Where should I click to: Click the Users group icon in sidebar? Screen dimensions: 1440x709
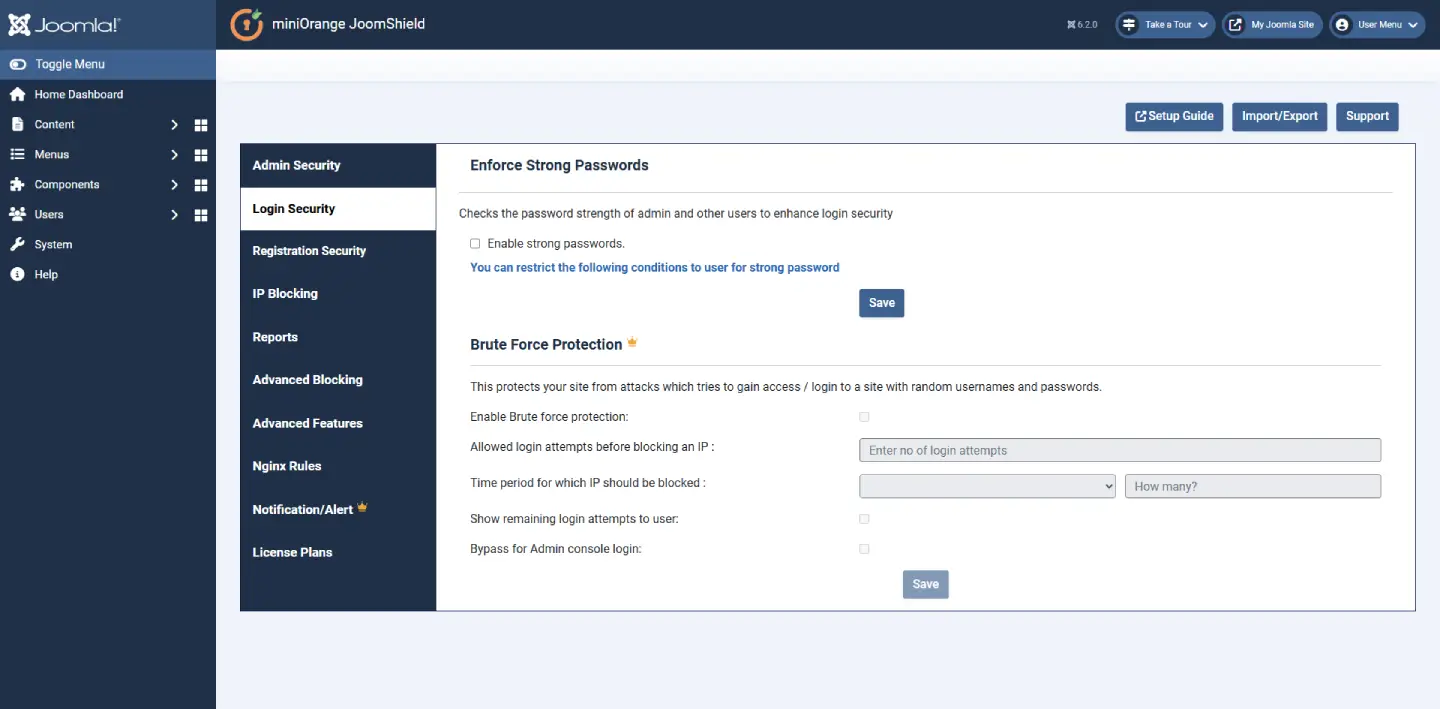tap(17, 214)
